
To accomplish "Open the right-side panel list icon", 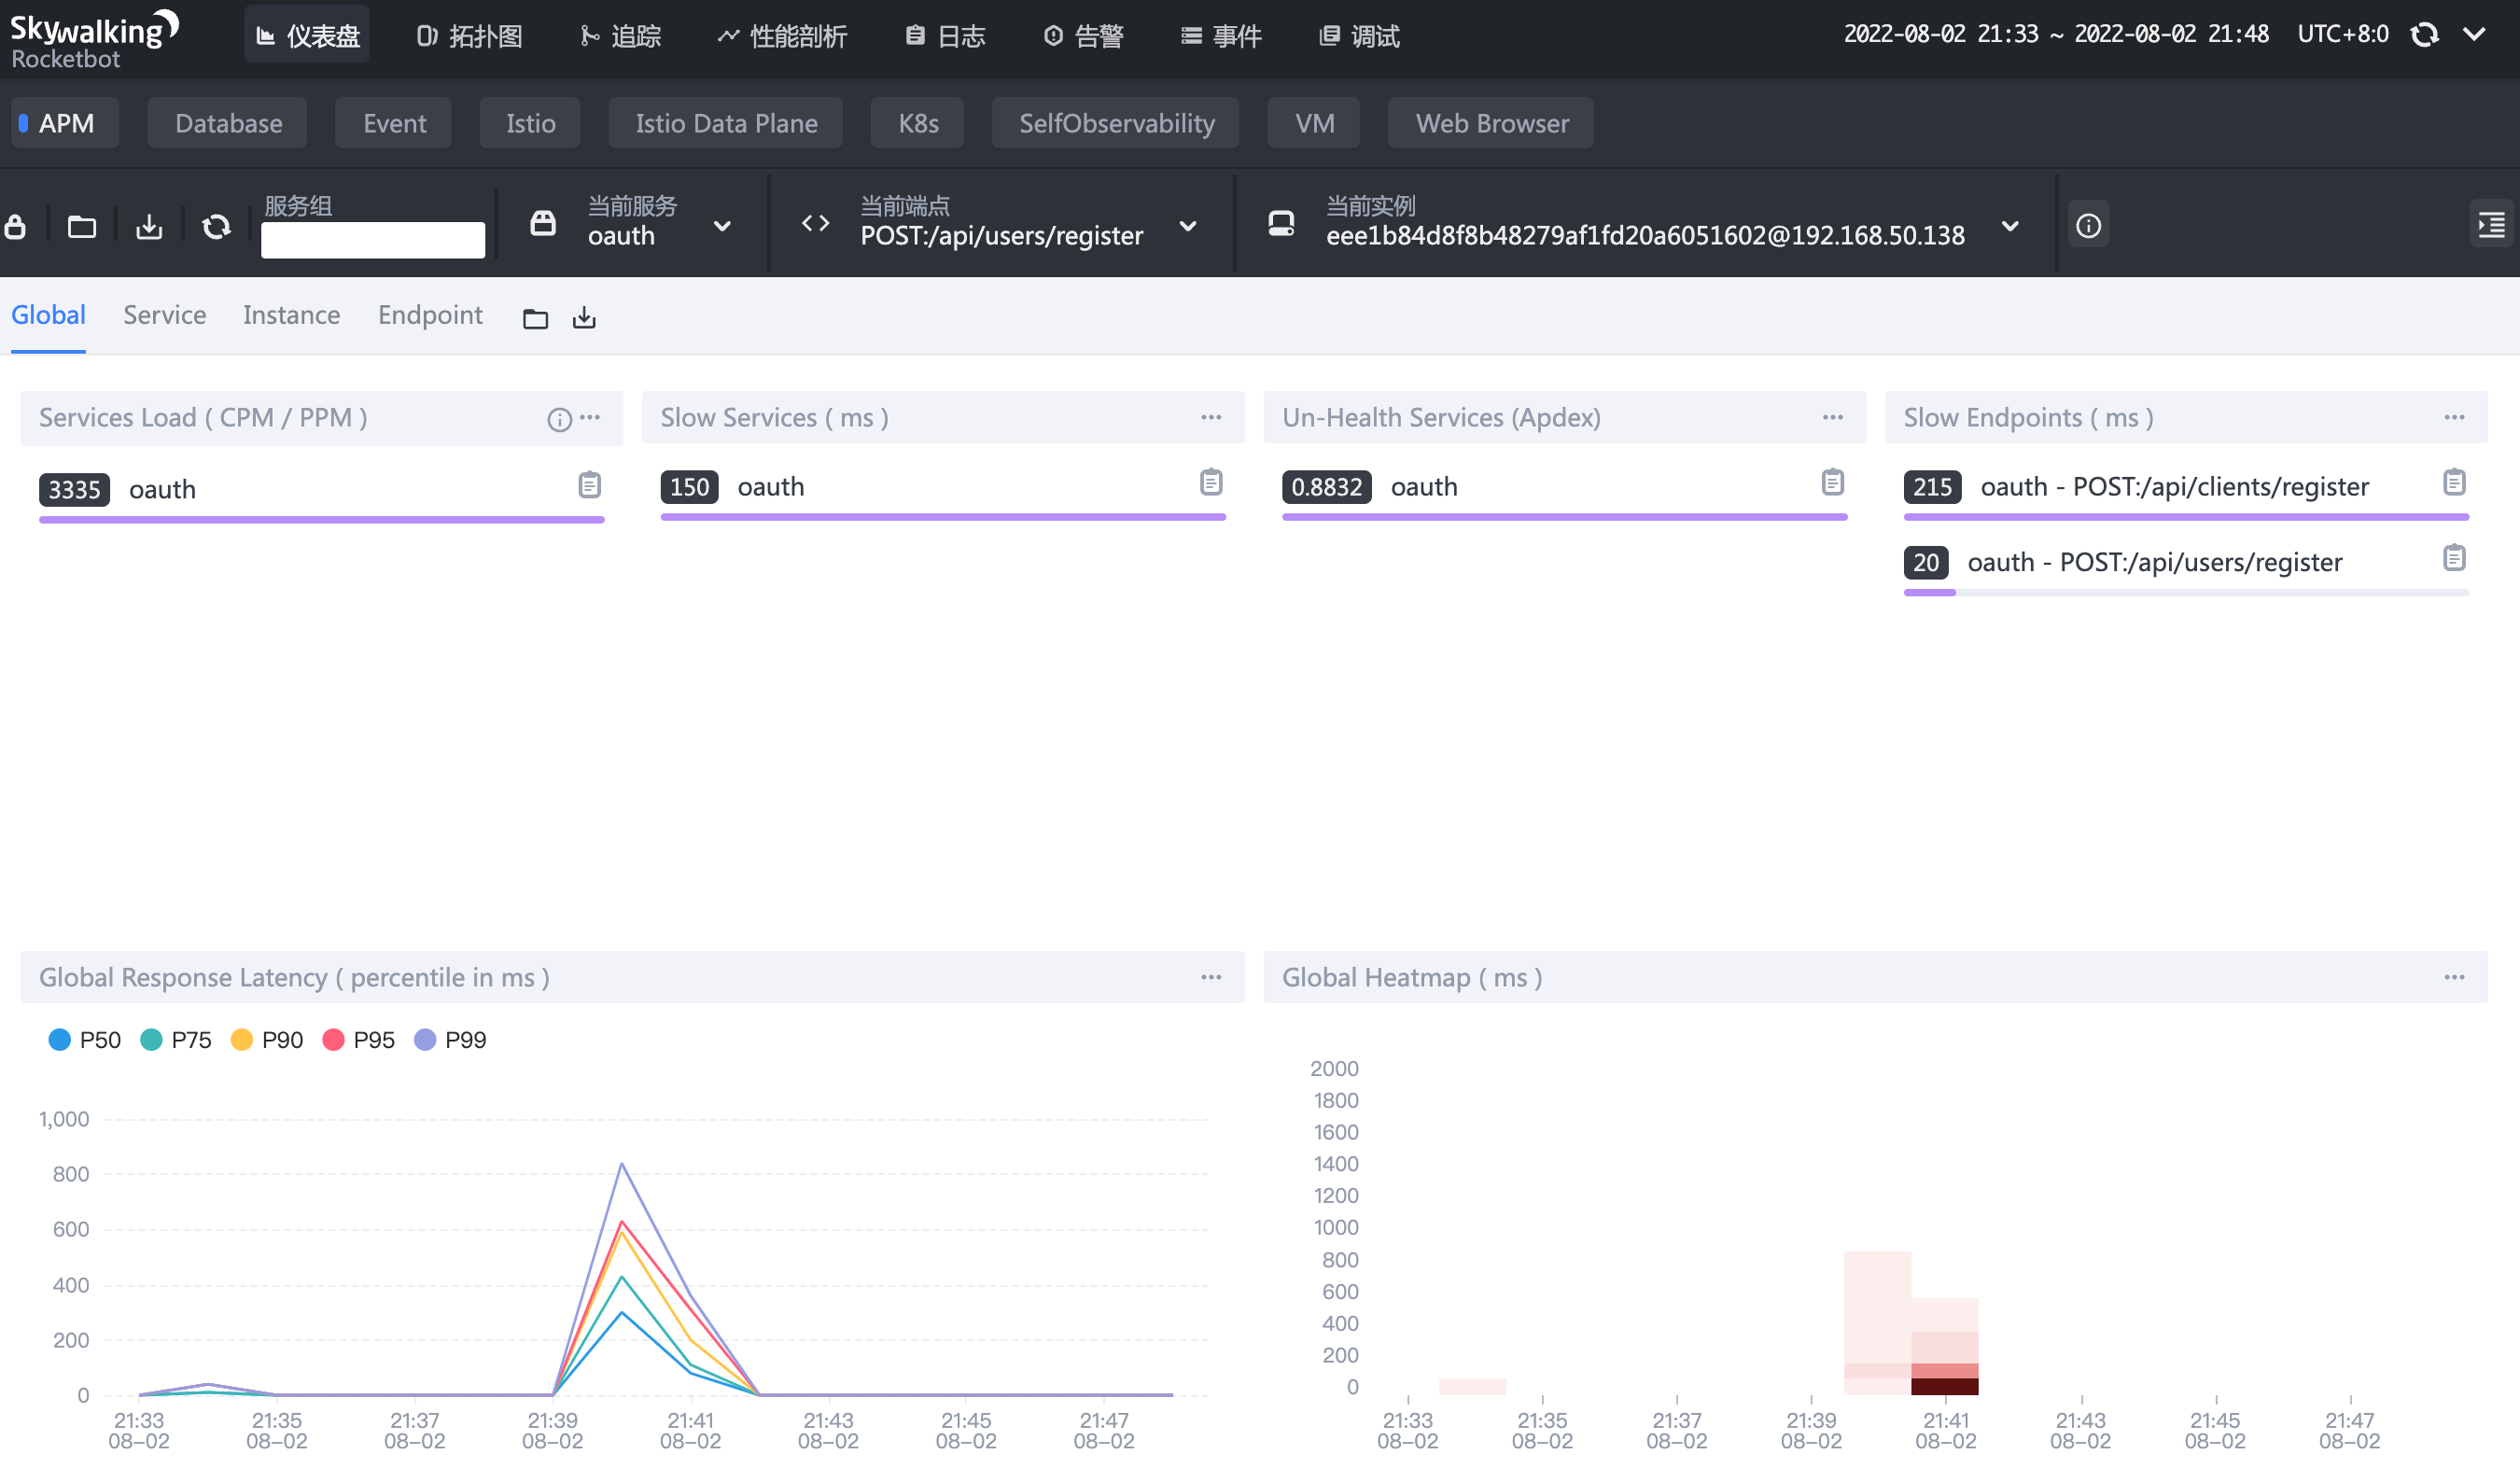I will point(2491,226).
